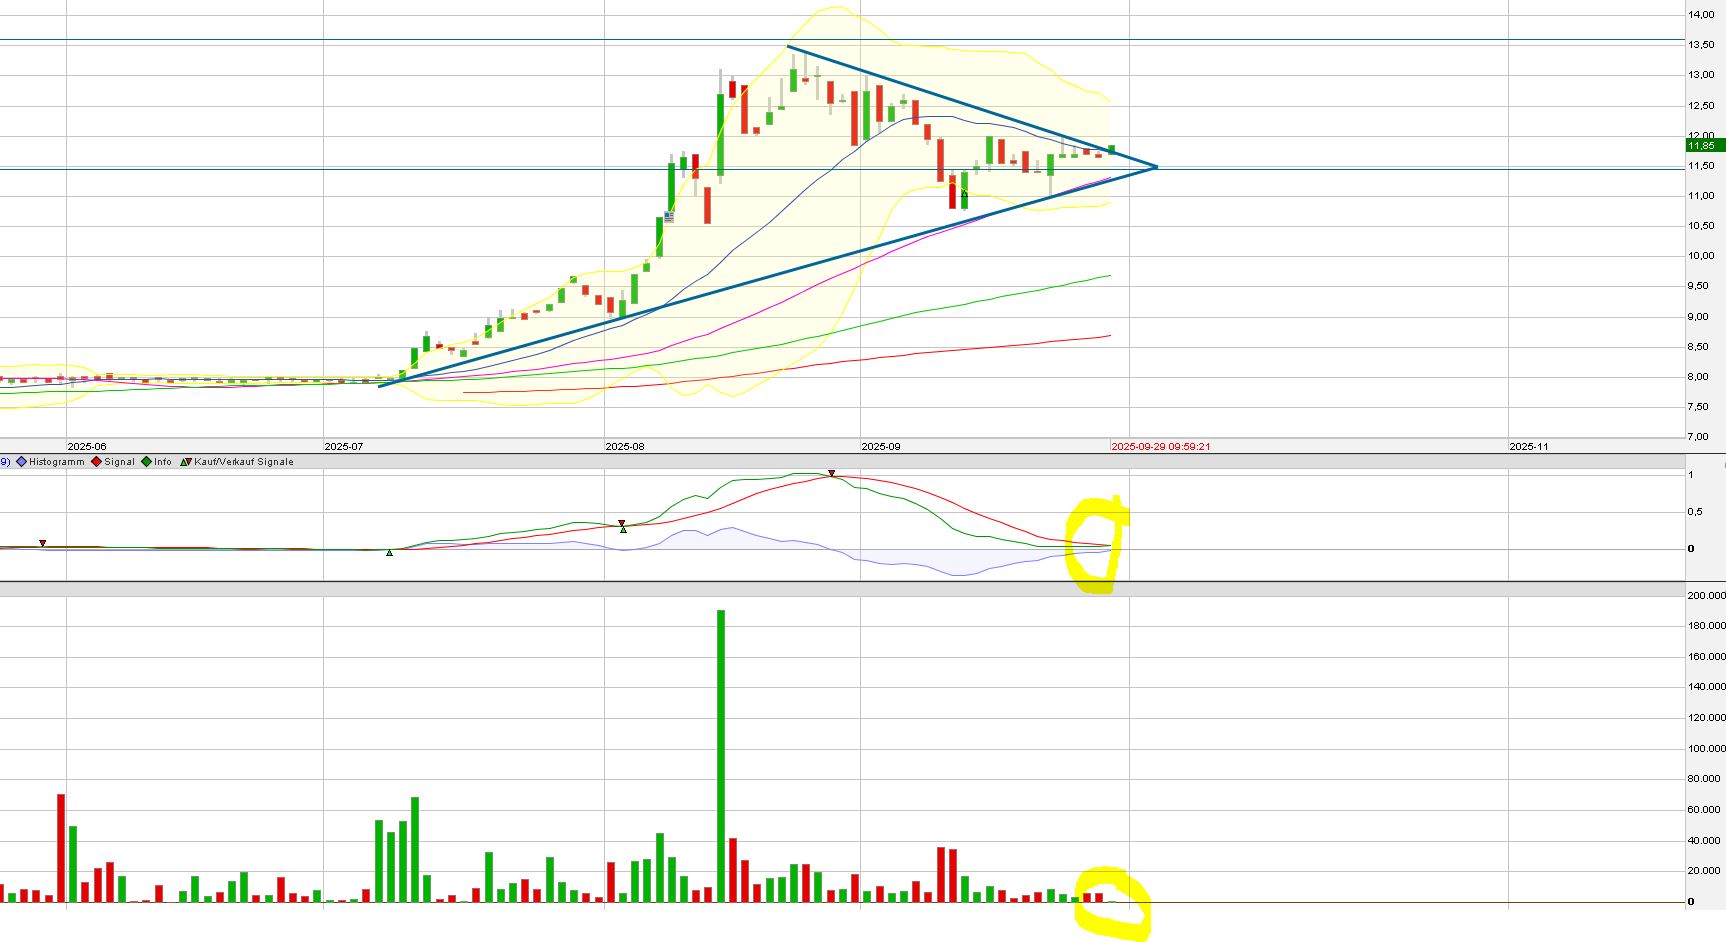Image resolution: width=1726 pixels, height=942 pixels.
Task: Click the buy/sell signal marker pair near 2025-08
Action: (622, 526)
